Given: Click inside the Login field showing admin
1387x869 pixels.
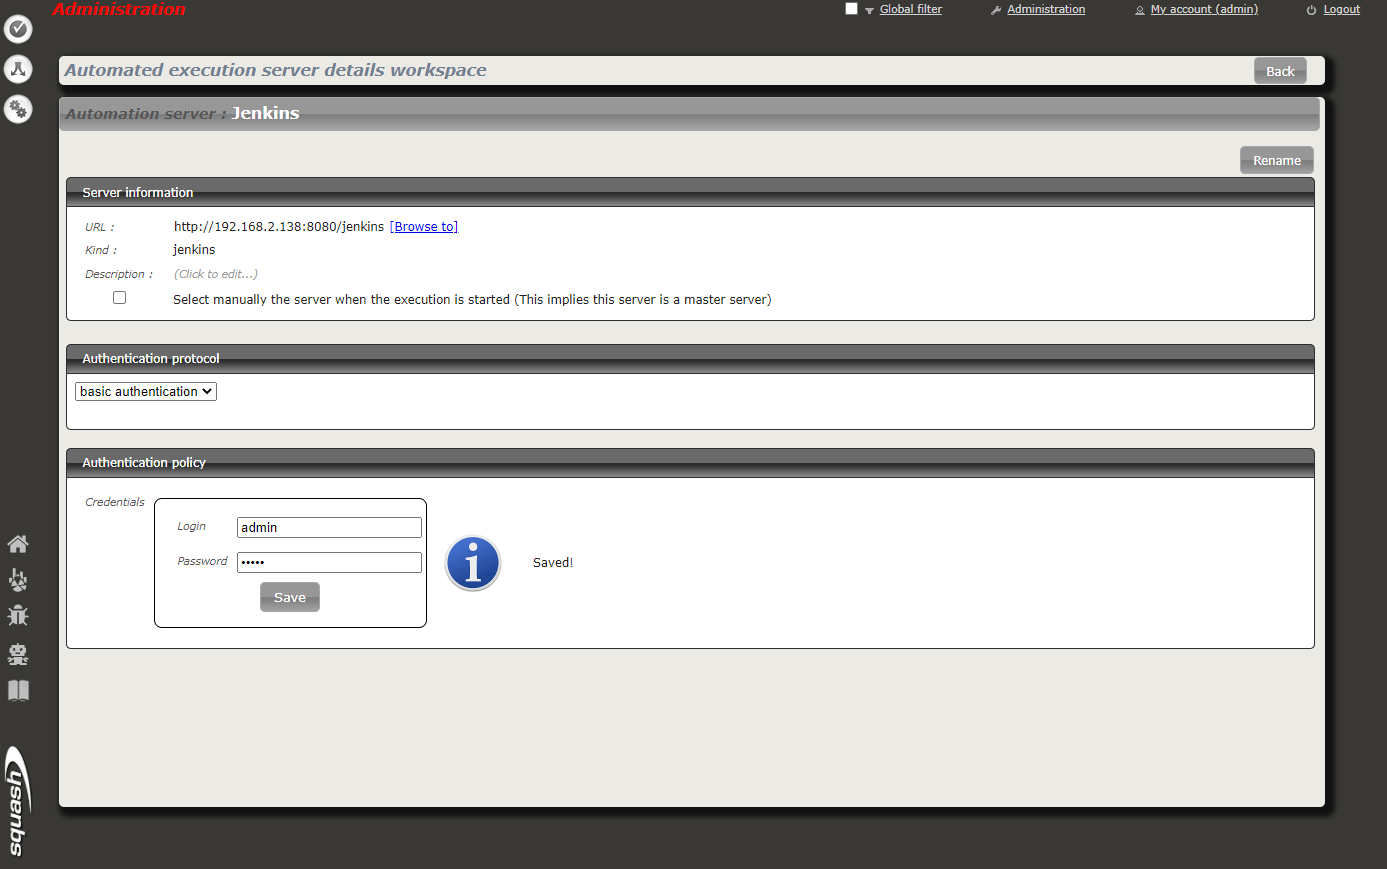Looking at the screenshot, I should pos(329,527).
